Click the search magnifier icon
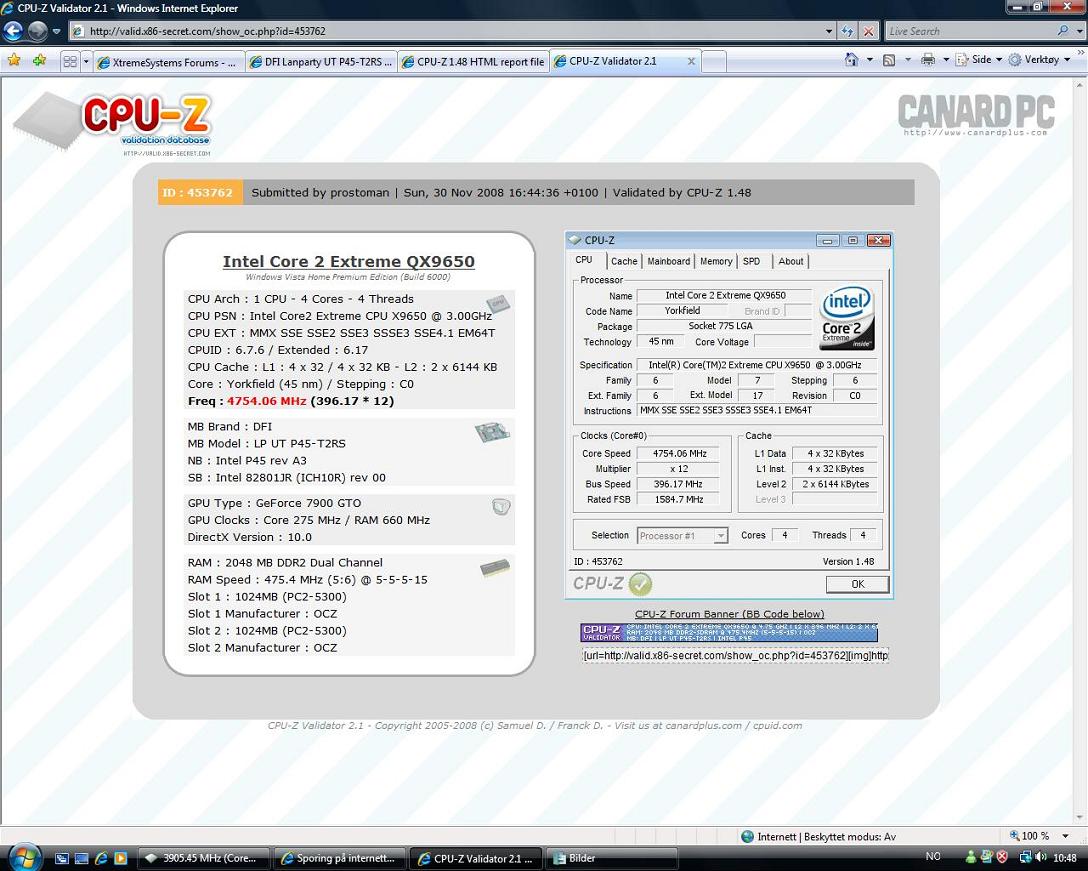1088x871 pixels. pos(1062,31)
